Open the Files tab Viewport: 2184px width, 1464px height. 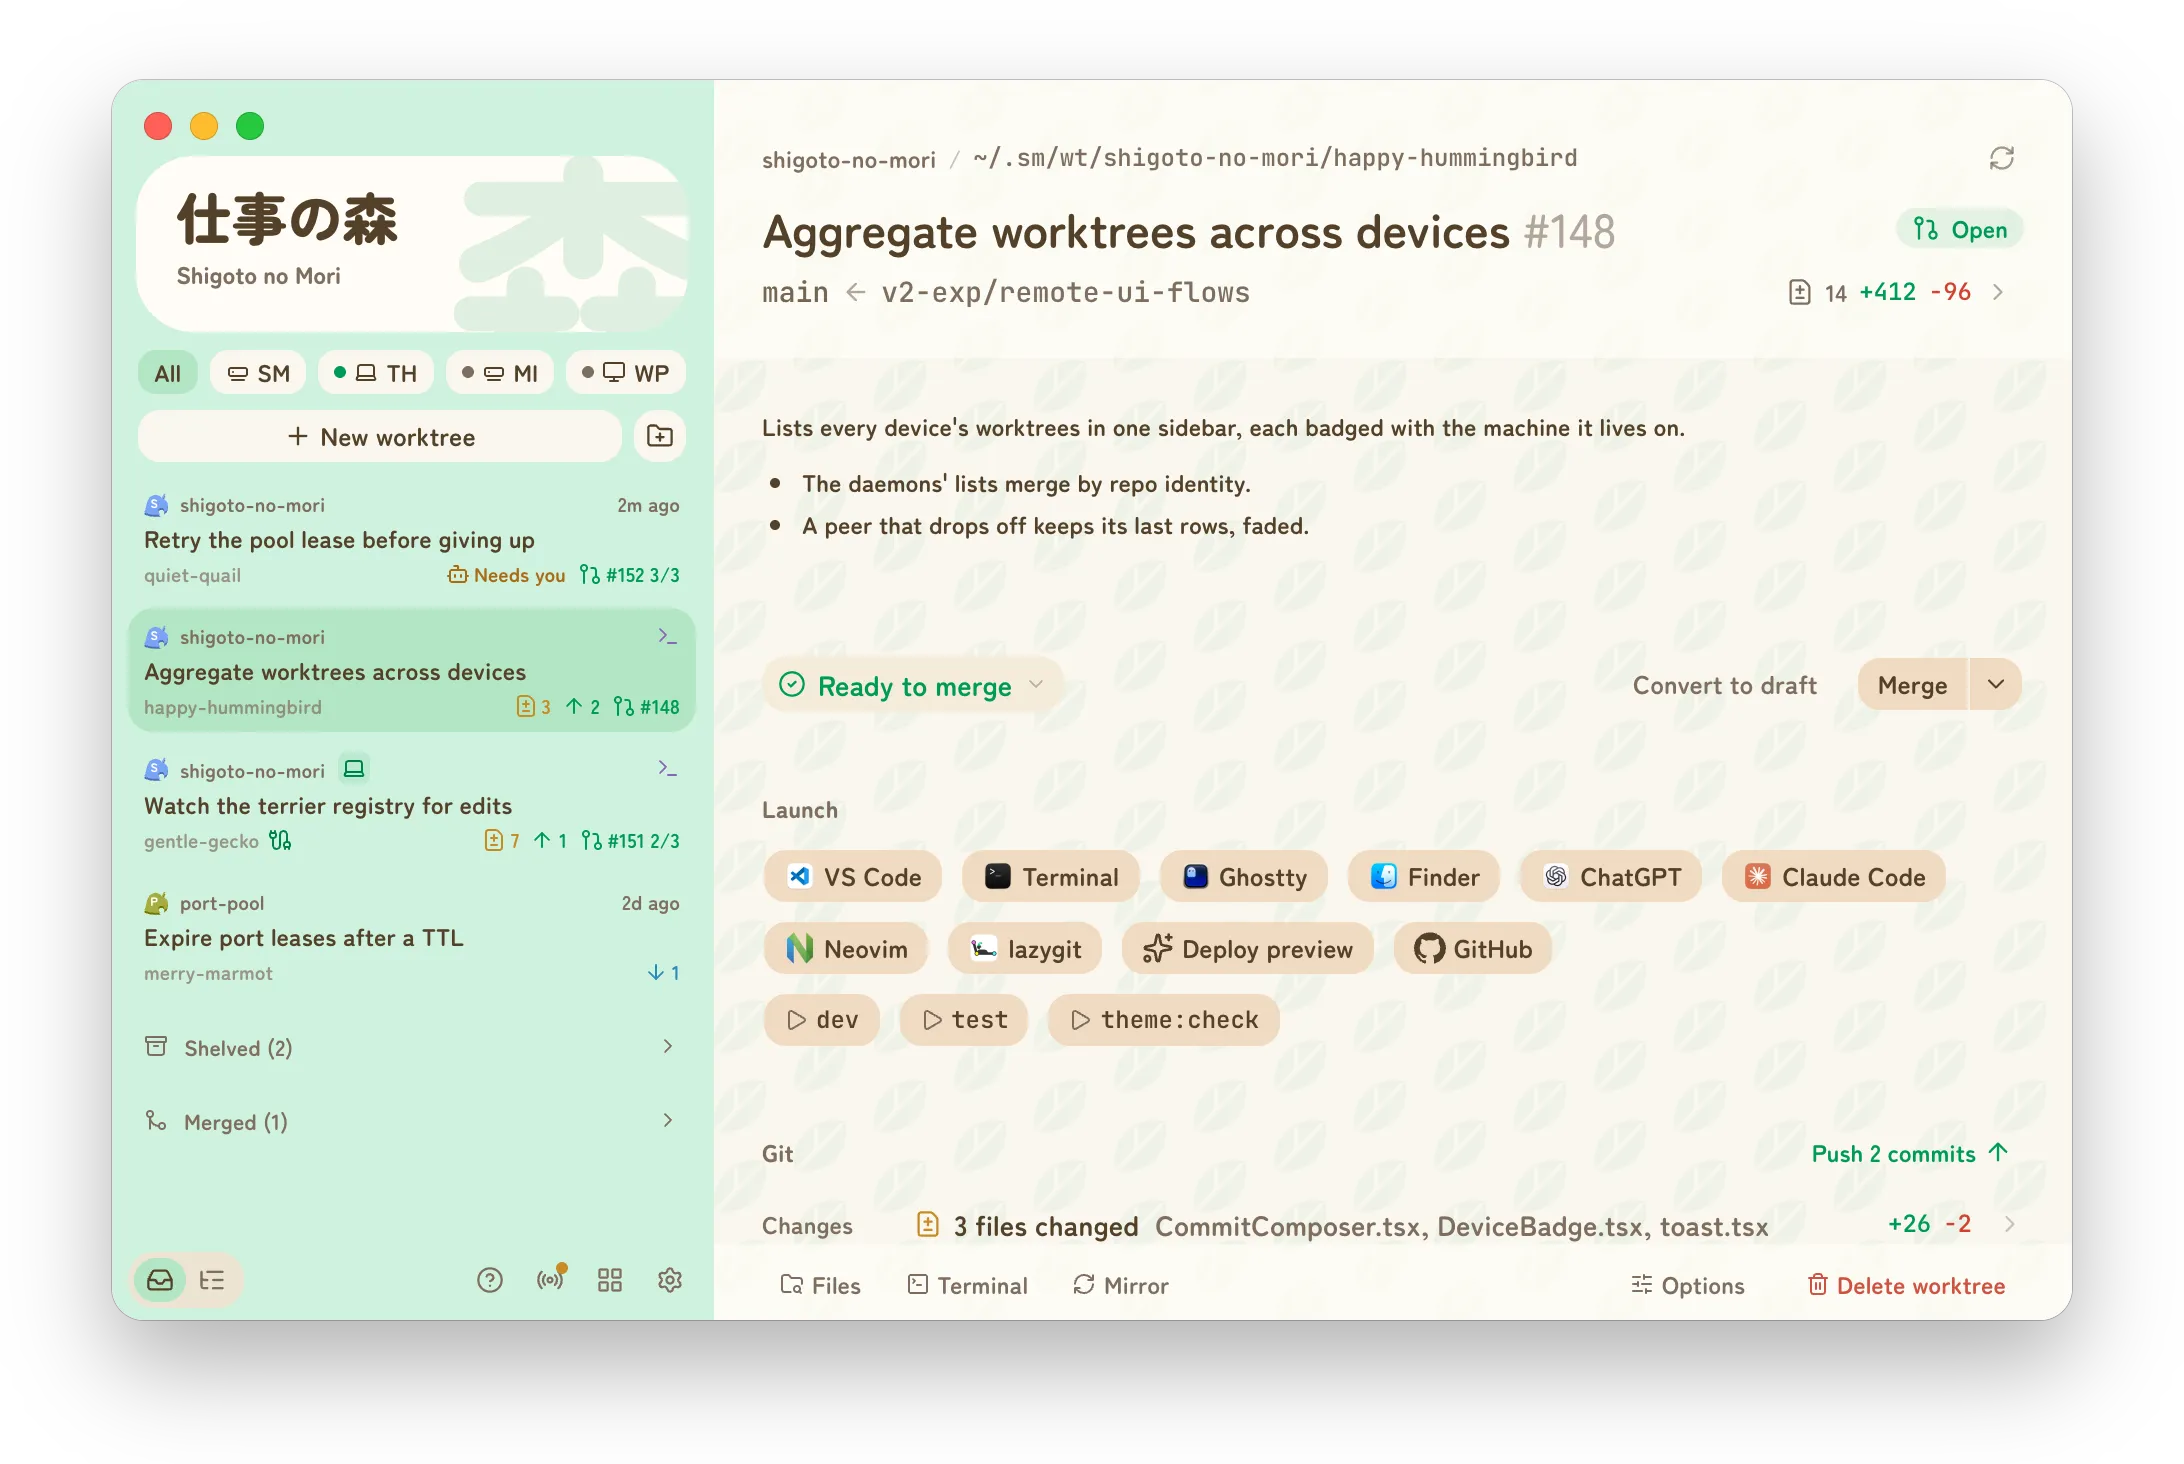pyautogui.click(x=820, y=1285)
